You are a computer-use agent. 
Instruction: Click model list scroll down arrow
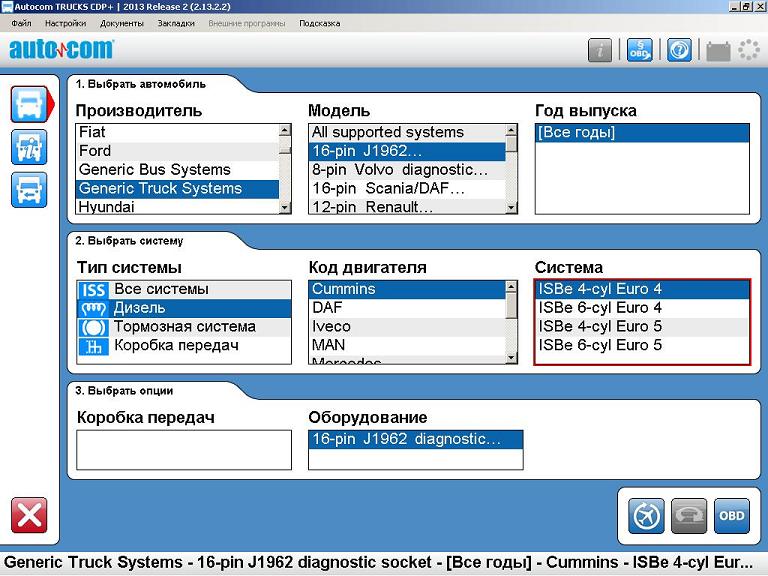pos(511,208)
